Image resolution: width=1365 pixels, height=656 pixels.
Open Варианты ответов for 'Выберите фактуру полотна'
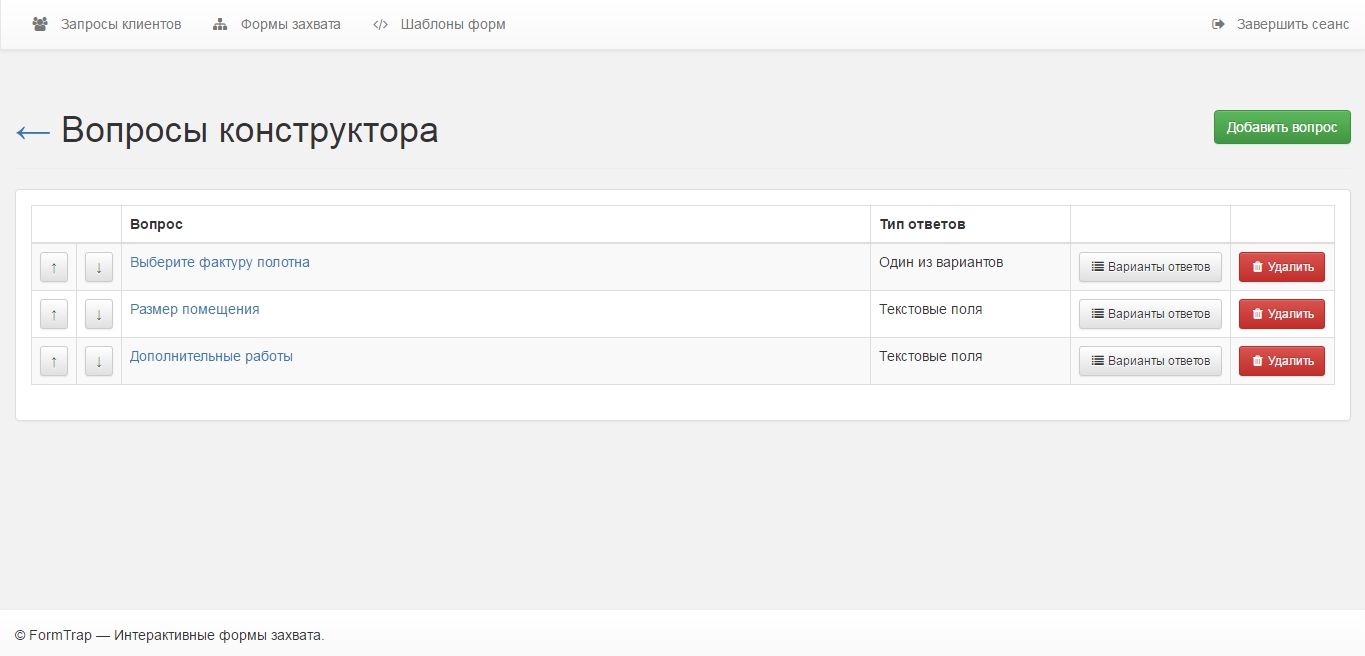click(x=1150, y=267)
